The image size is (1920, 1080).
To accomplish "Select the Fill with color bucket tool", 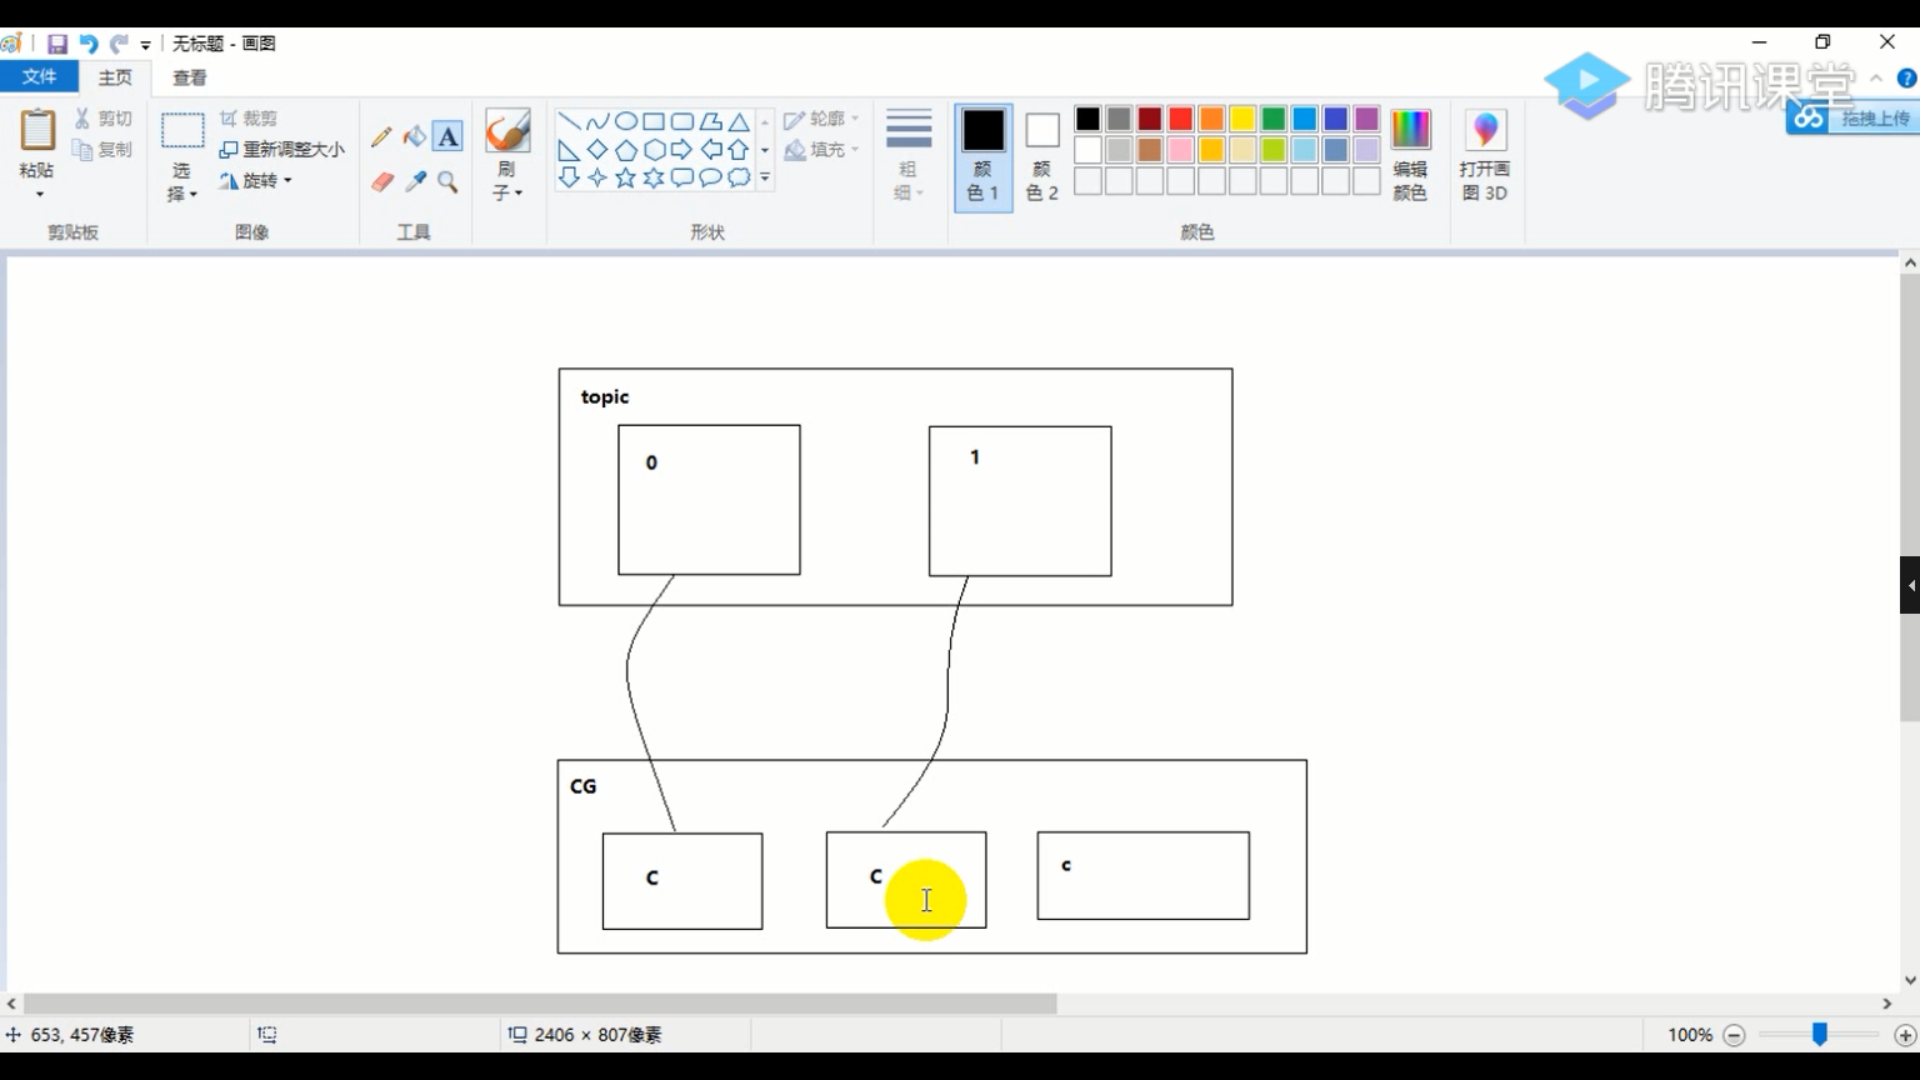I will (x=414, y=137).
